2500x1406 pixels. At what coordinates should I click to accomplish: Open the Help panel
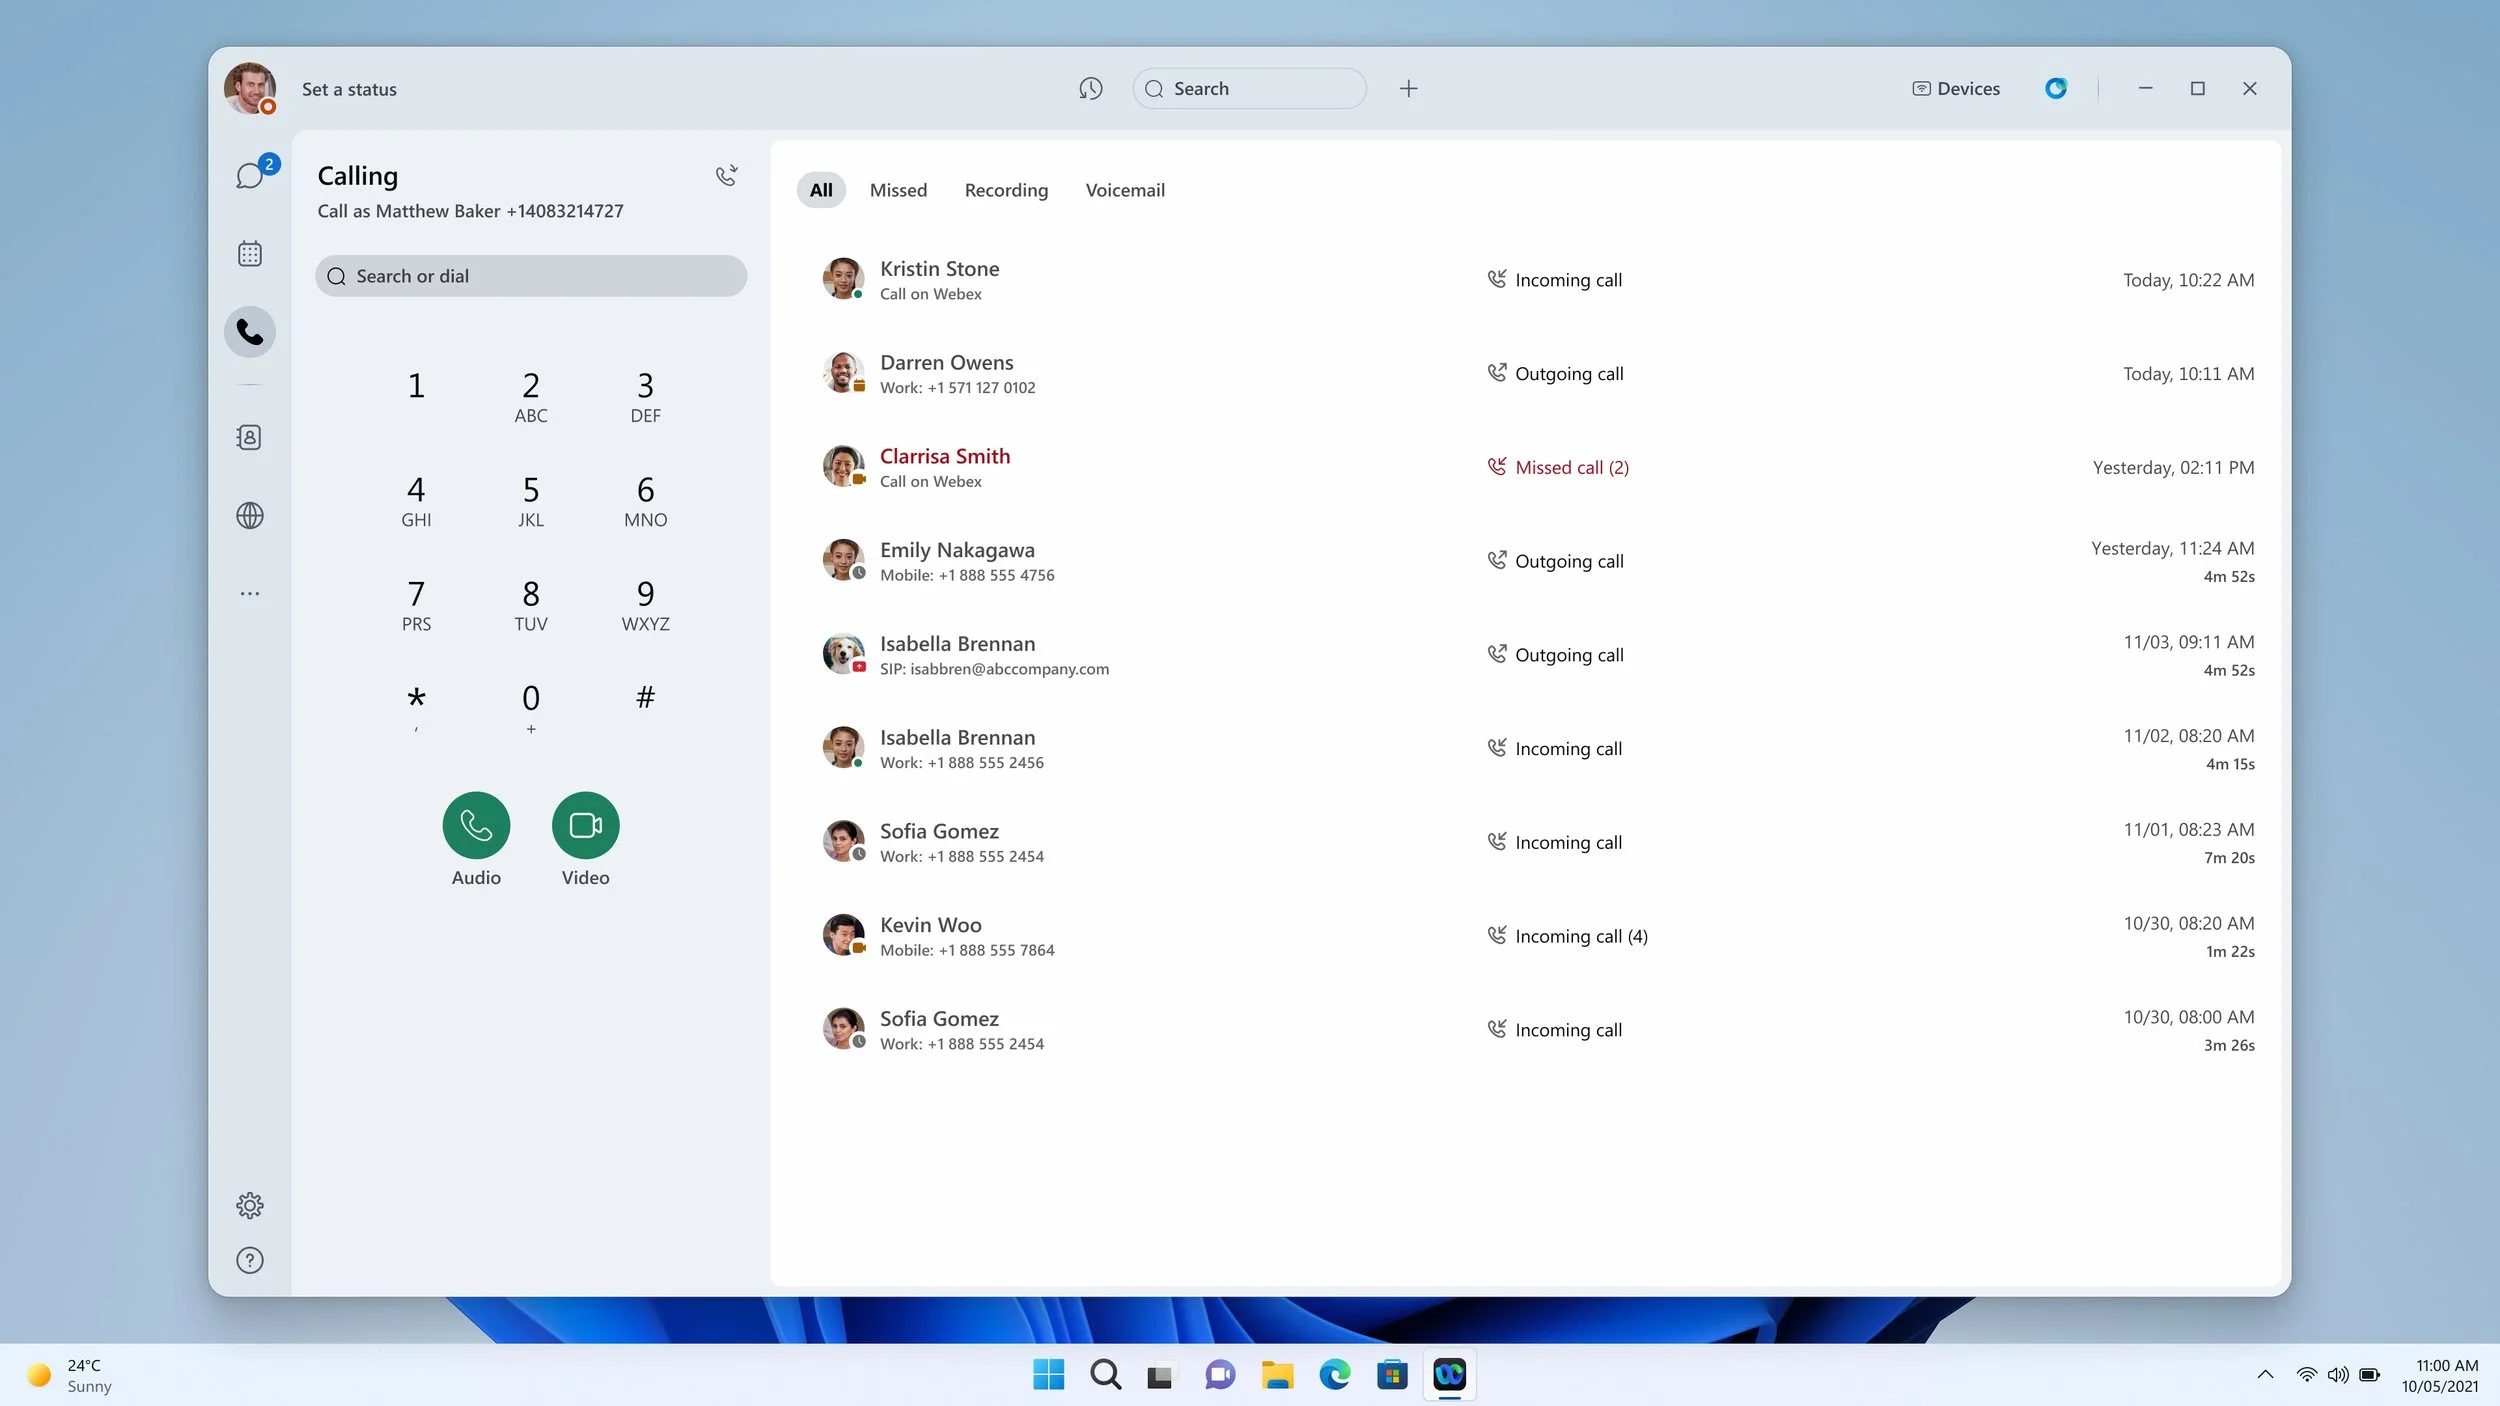(249, 1260)
